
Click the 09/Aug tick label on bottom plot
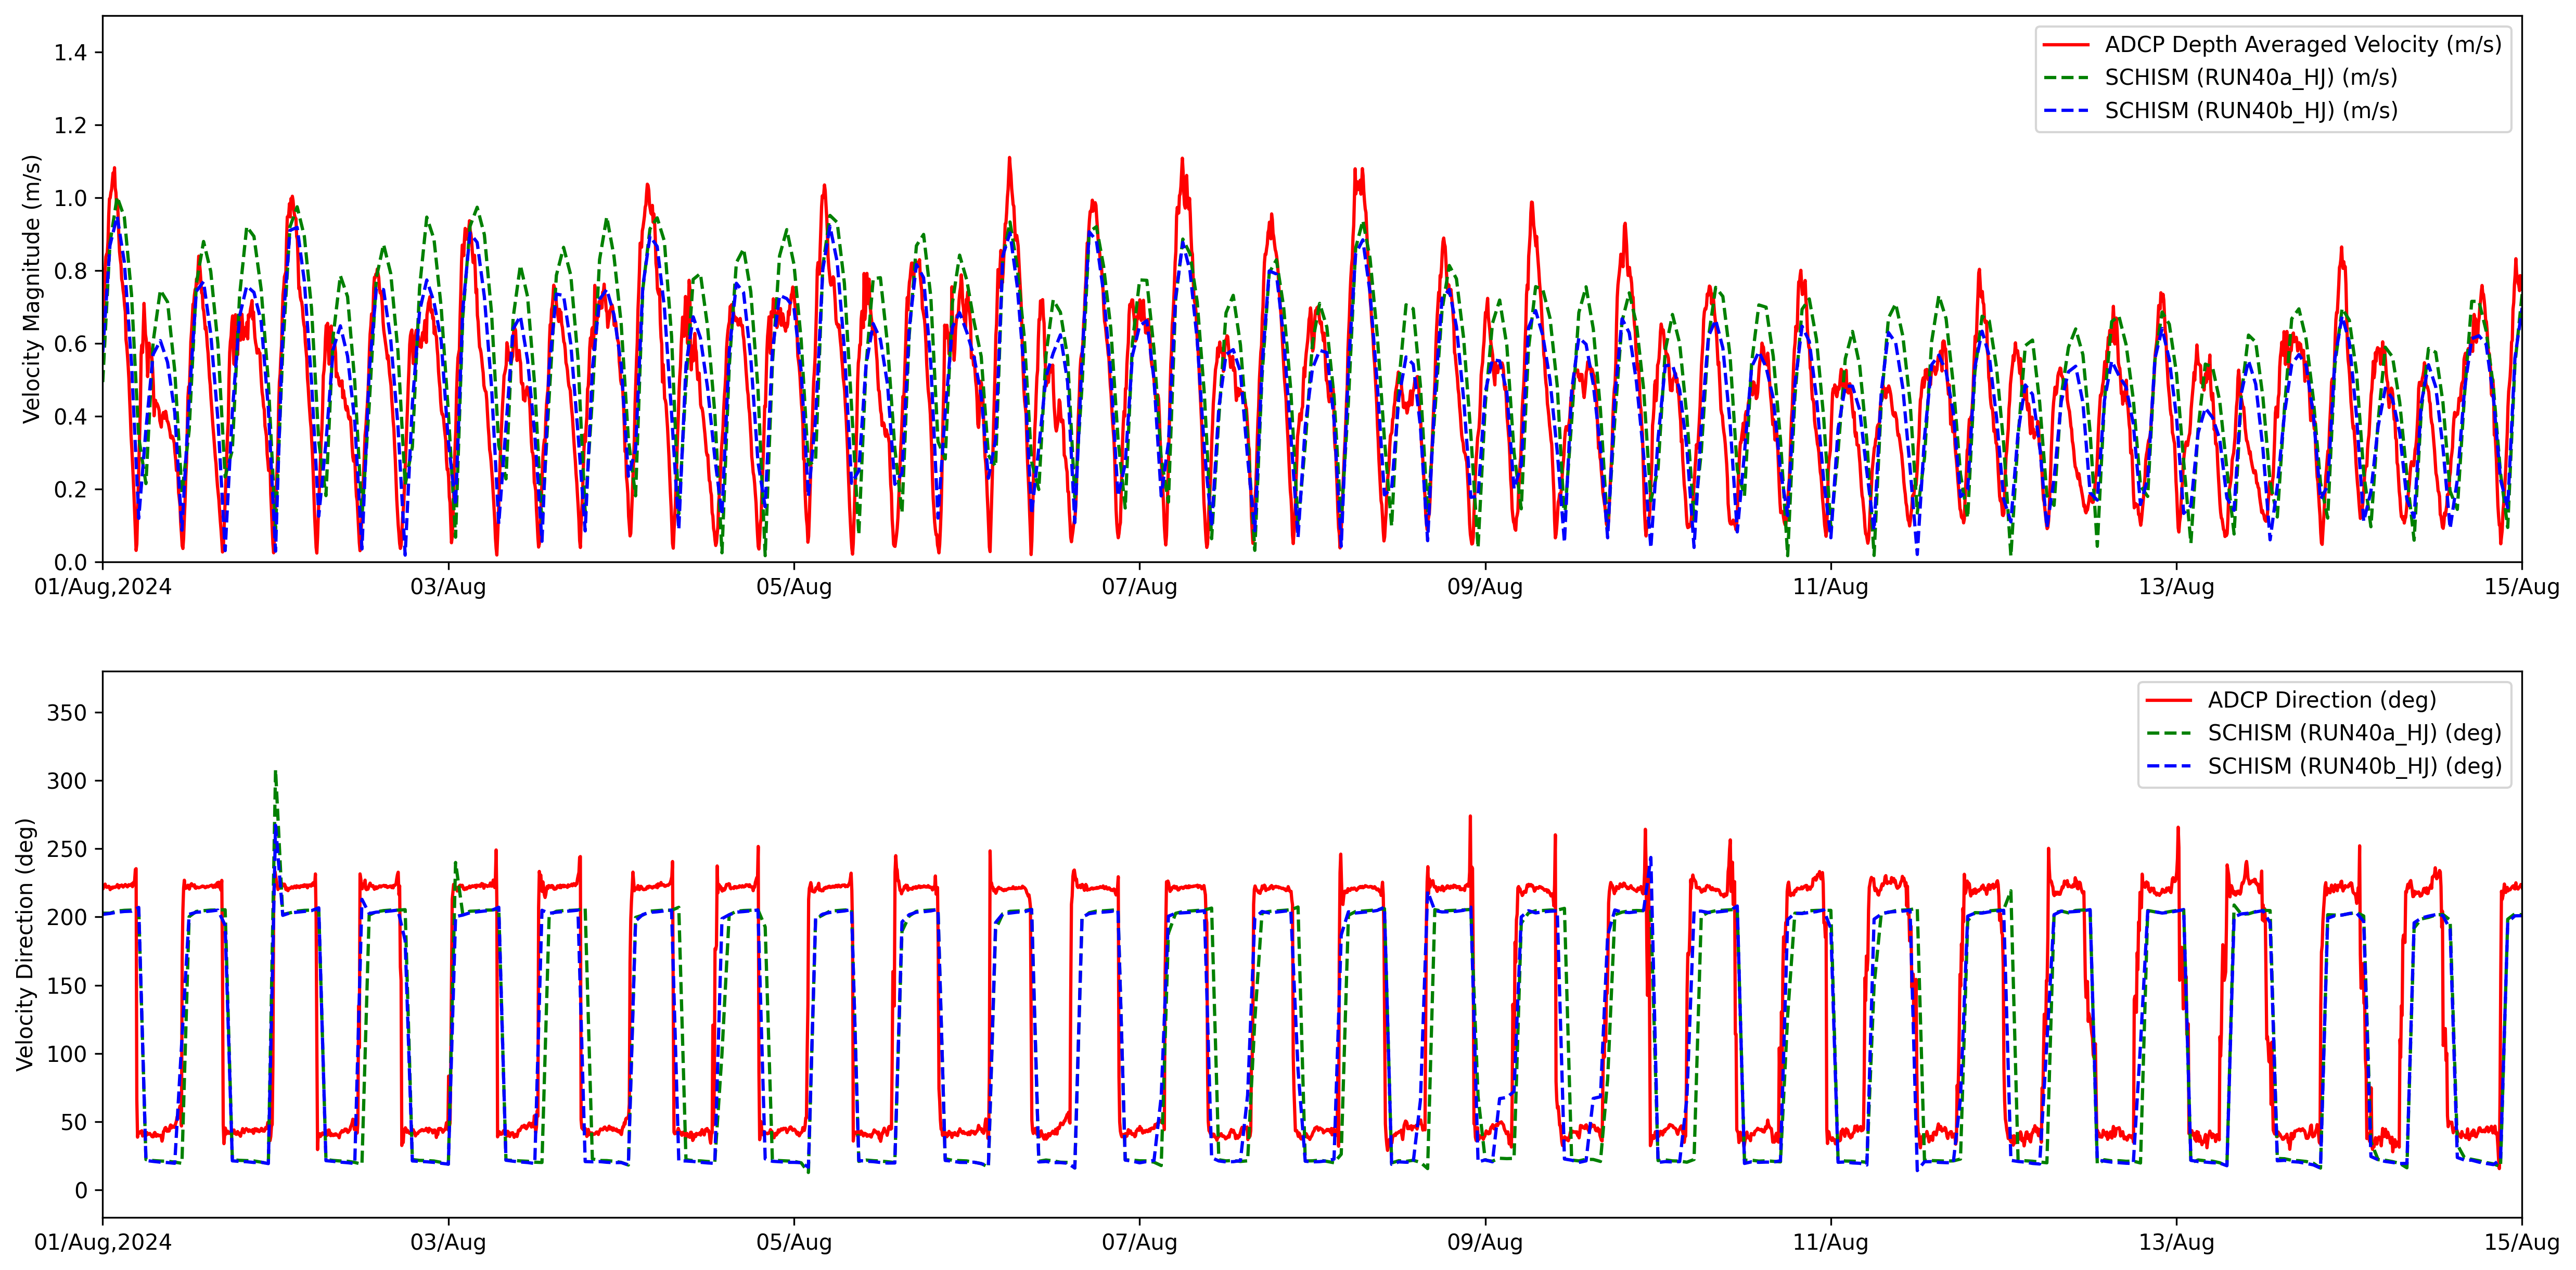[1485, 1243]
